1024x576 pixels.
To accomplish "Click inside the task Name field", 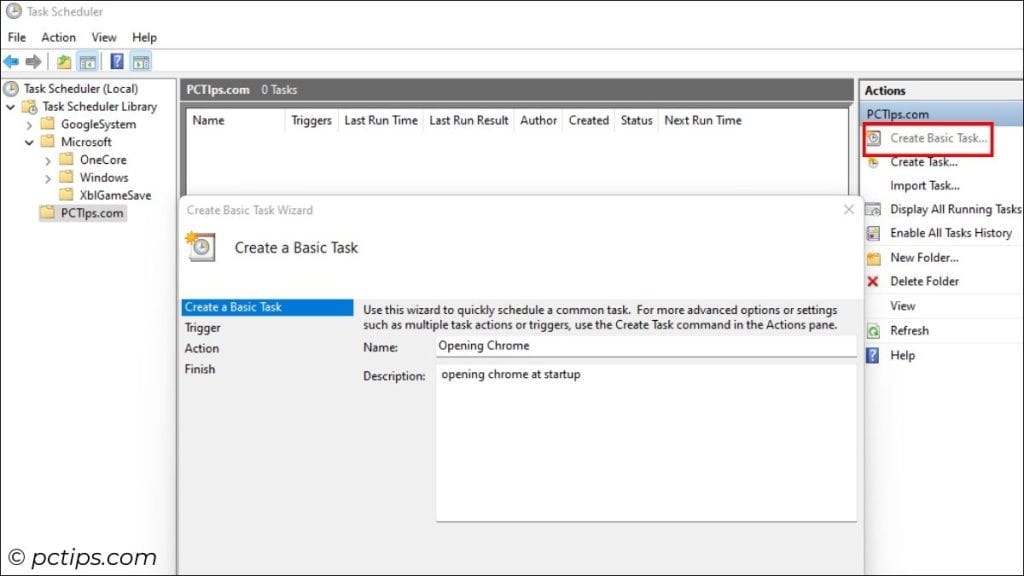I will coord(640,346).
